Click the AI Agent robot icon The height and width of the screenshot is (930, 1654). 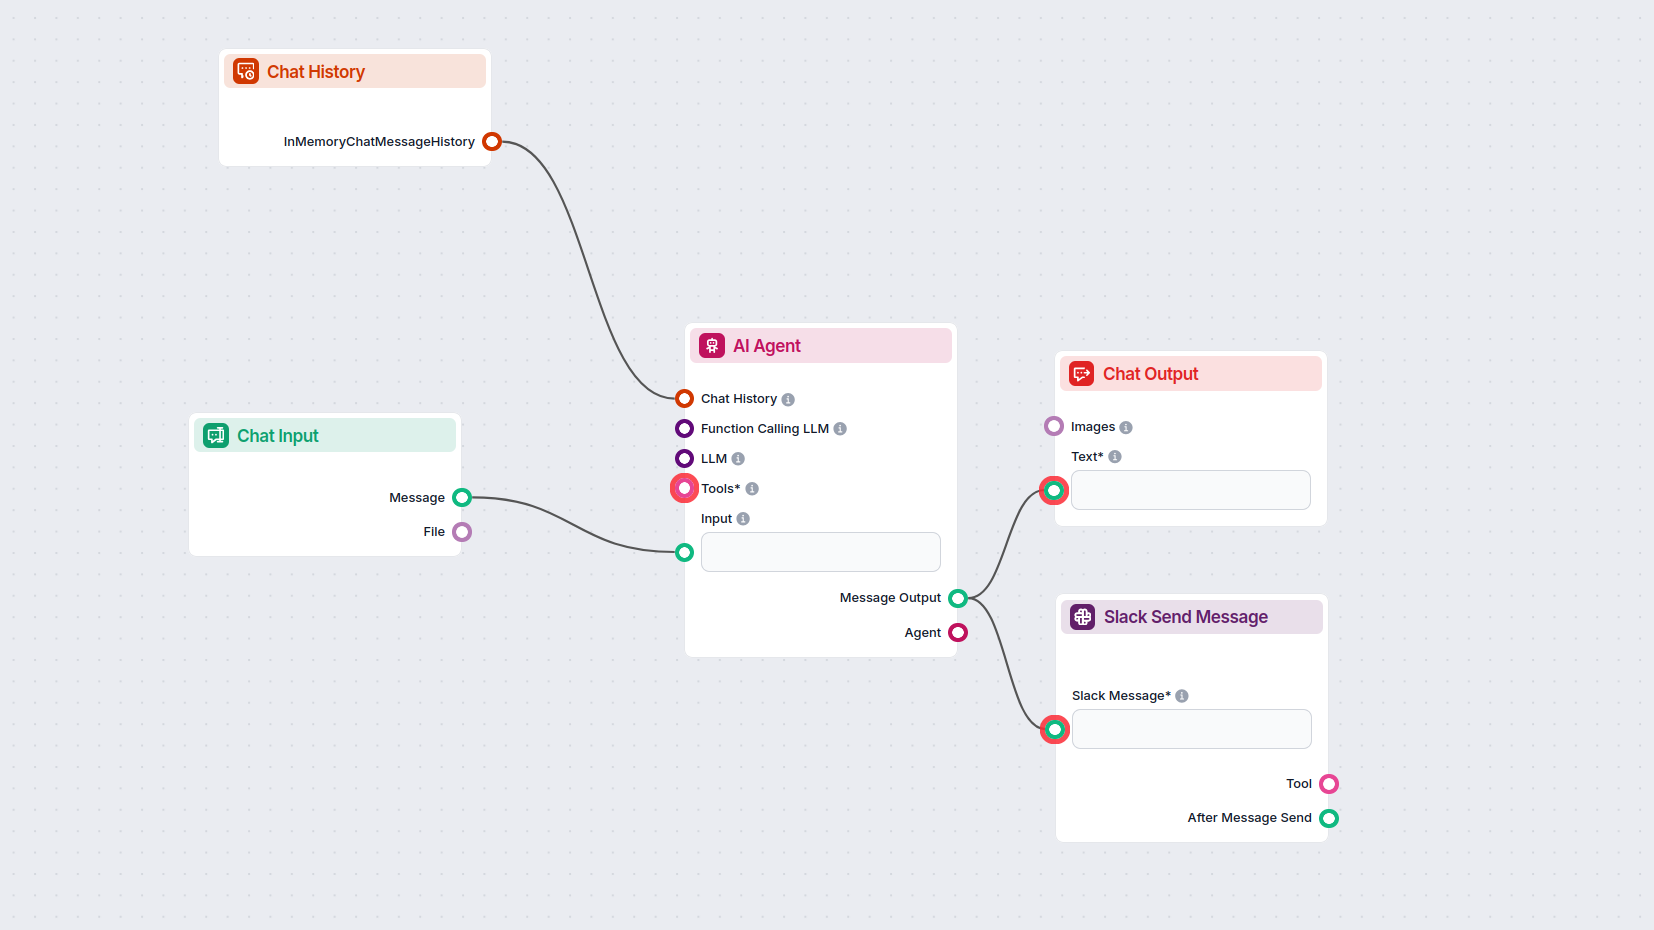711,345
